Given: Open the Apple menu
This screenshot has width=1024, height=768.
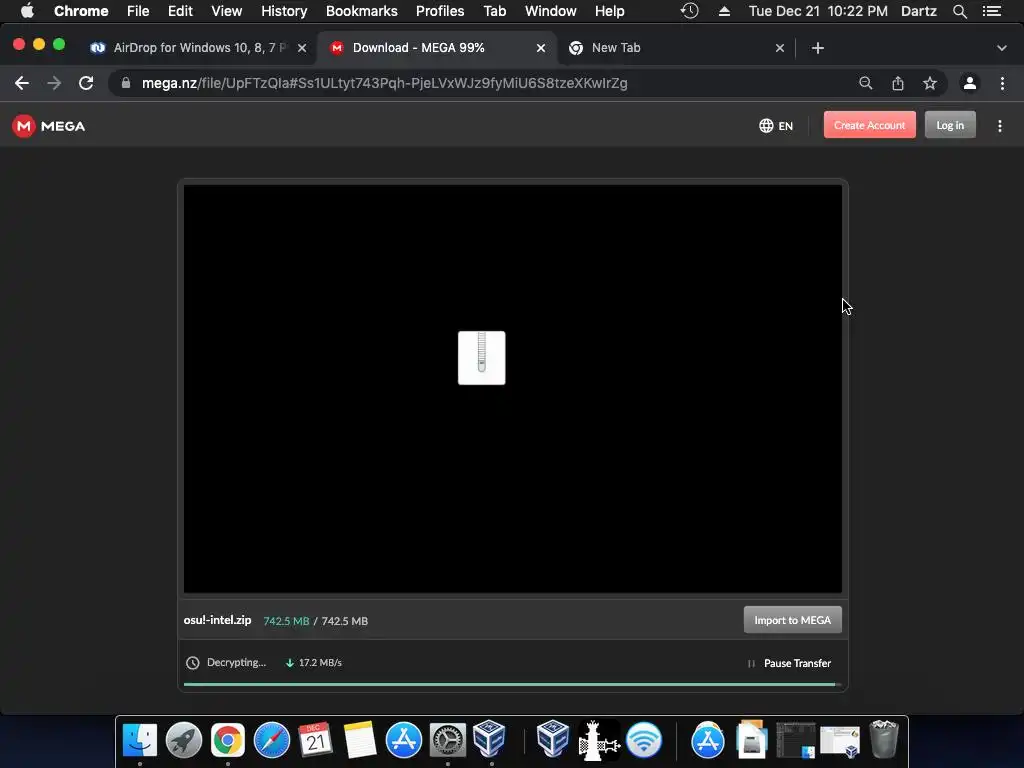Looking at the screenshot, I should point(27,11).
